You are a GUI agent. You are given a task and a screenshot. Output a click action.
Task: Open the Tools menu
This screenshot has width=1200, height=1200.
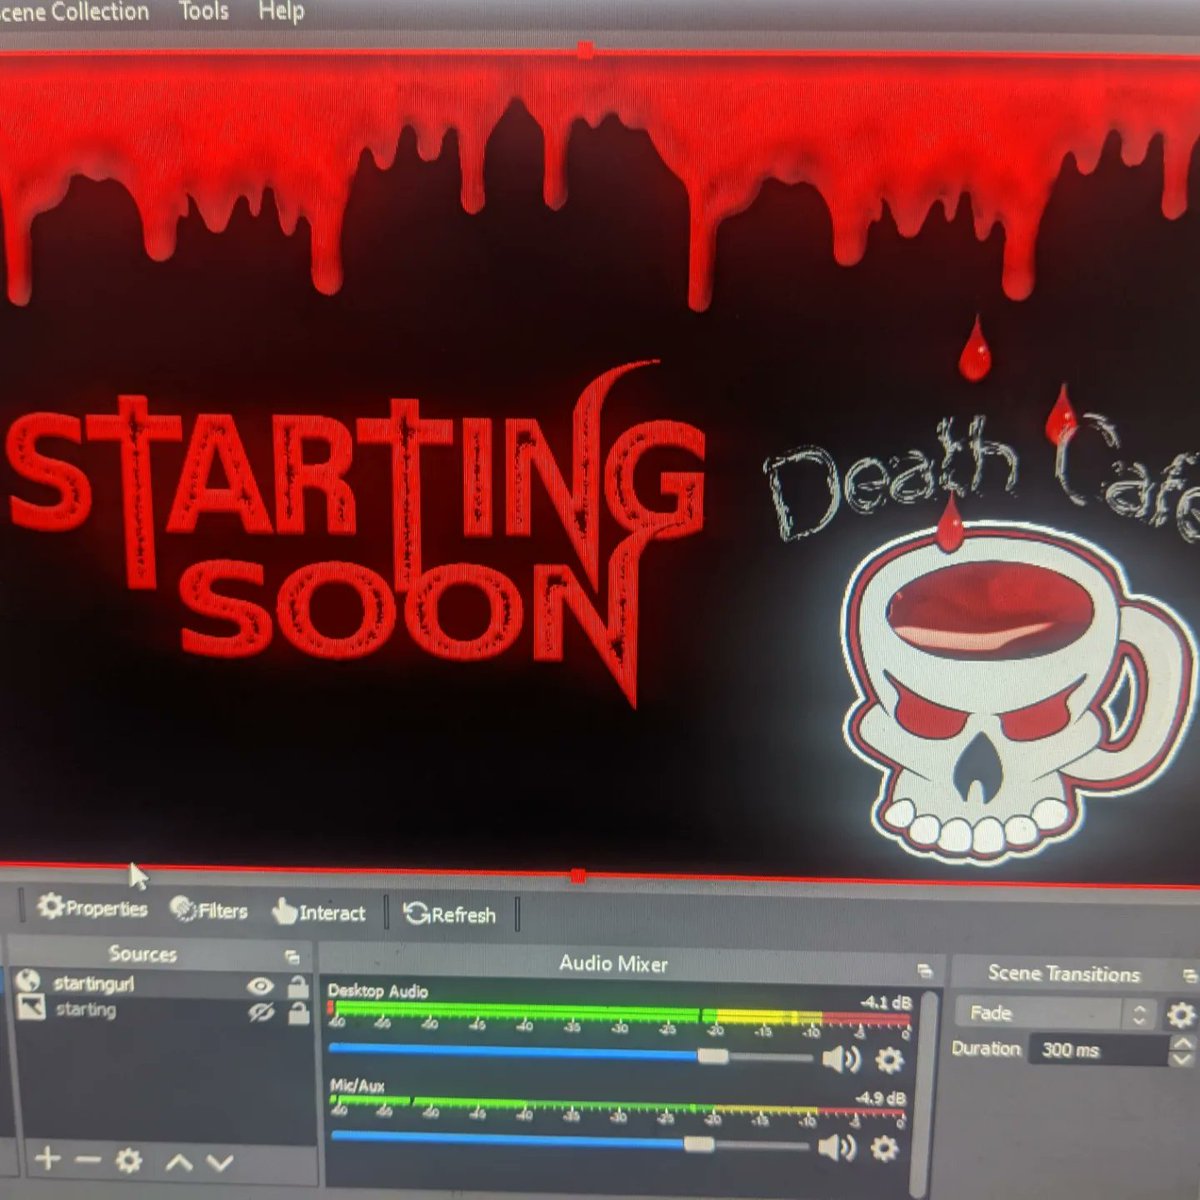203,11
